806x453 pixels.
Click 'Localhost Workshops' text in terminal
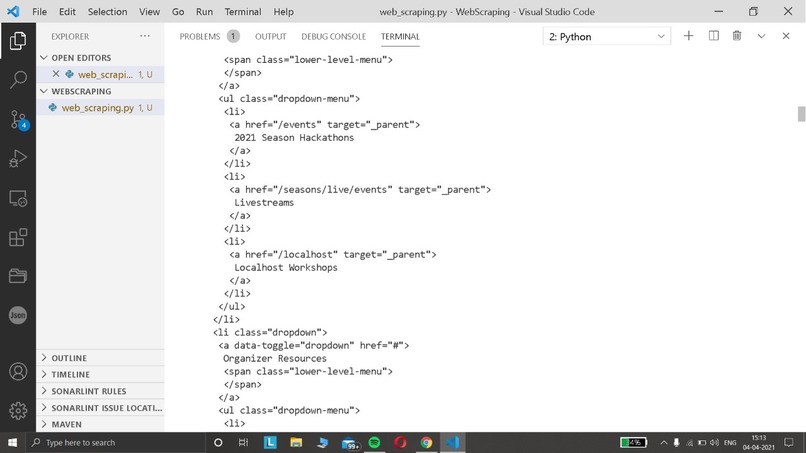tap(286, 267)
